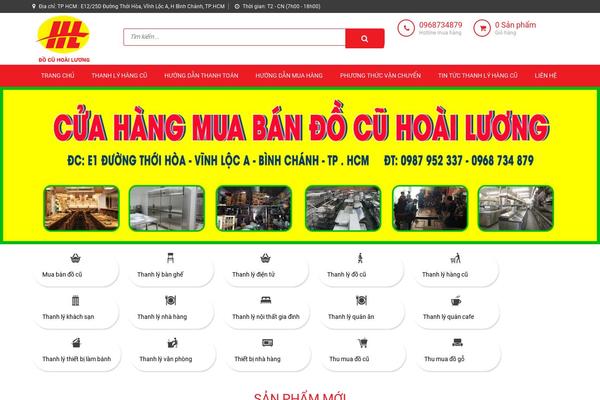Open Thanh lý khách sạn category
This screenshot has height=400, width=600.
click(x=68, y=317)
